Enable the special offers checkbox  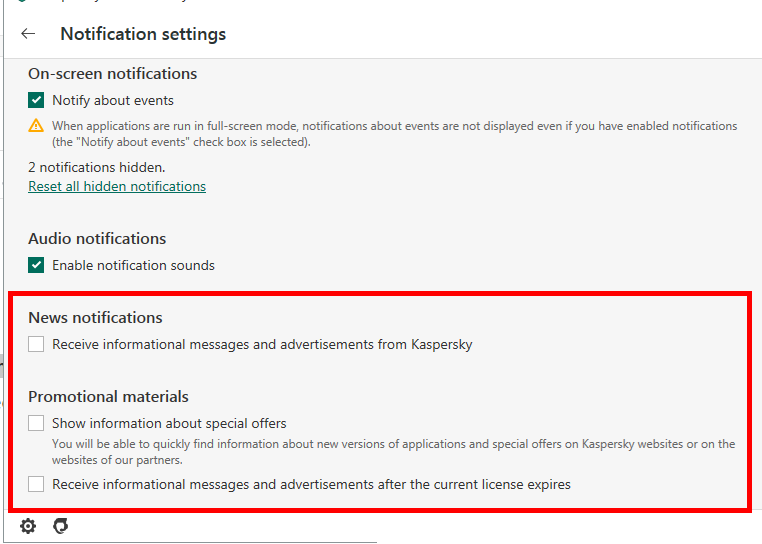36,423
